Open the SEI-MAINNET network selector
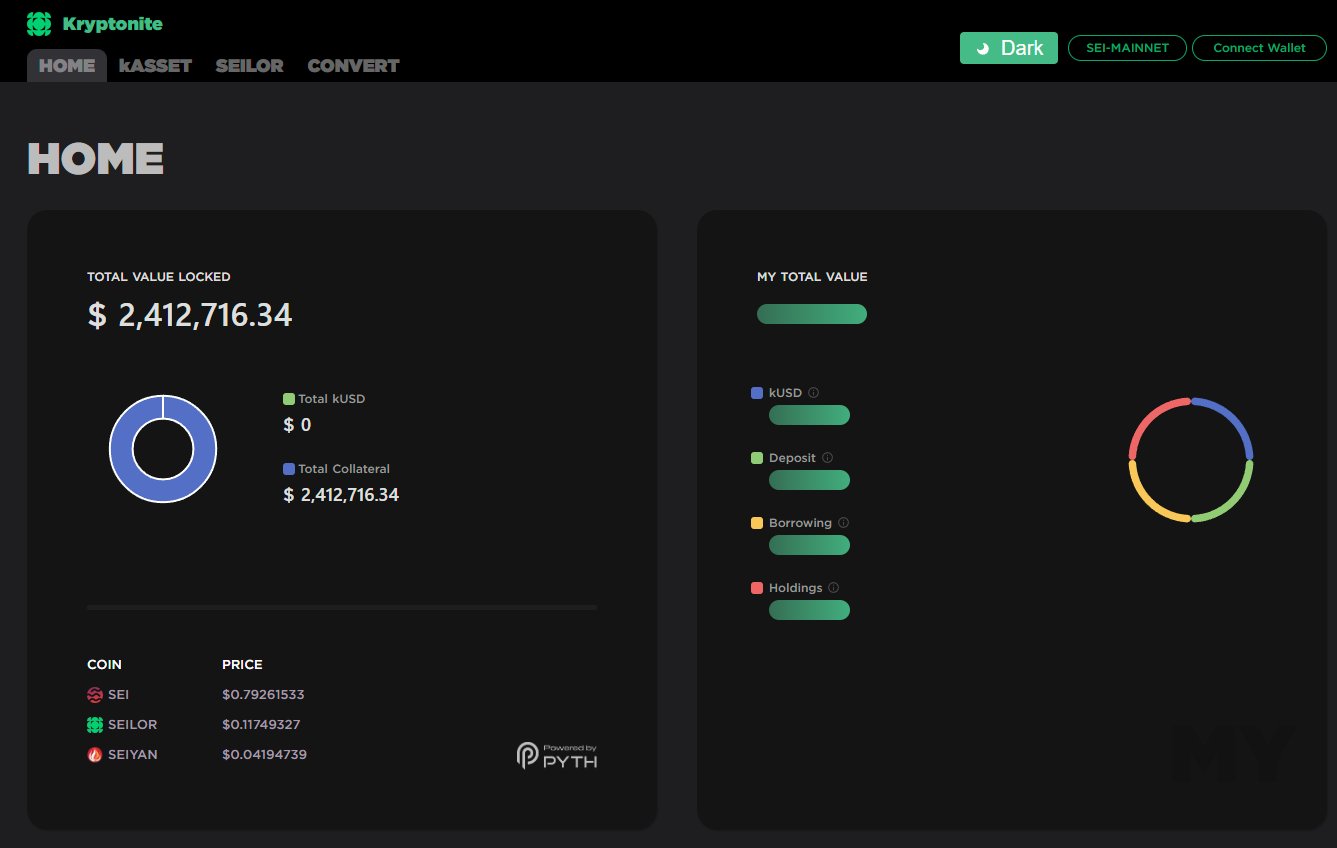Screen dimensions: 1337x848 tap(1127, 47)
